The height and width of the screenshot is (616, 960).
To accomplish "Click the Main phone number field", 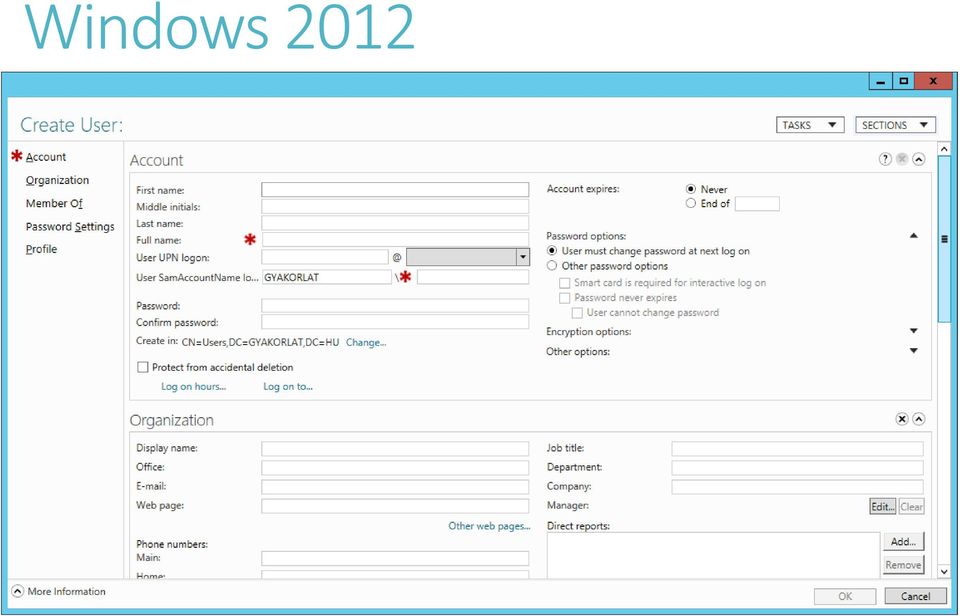I will tap(395, 558).
